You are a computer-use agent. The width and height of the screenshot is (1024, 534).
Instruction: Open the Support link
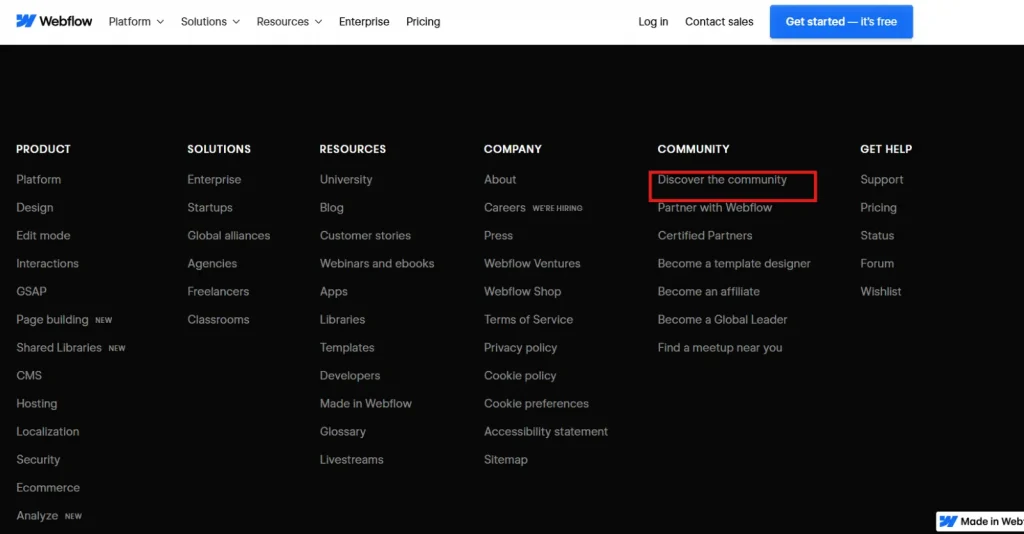pos(882,180)
